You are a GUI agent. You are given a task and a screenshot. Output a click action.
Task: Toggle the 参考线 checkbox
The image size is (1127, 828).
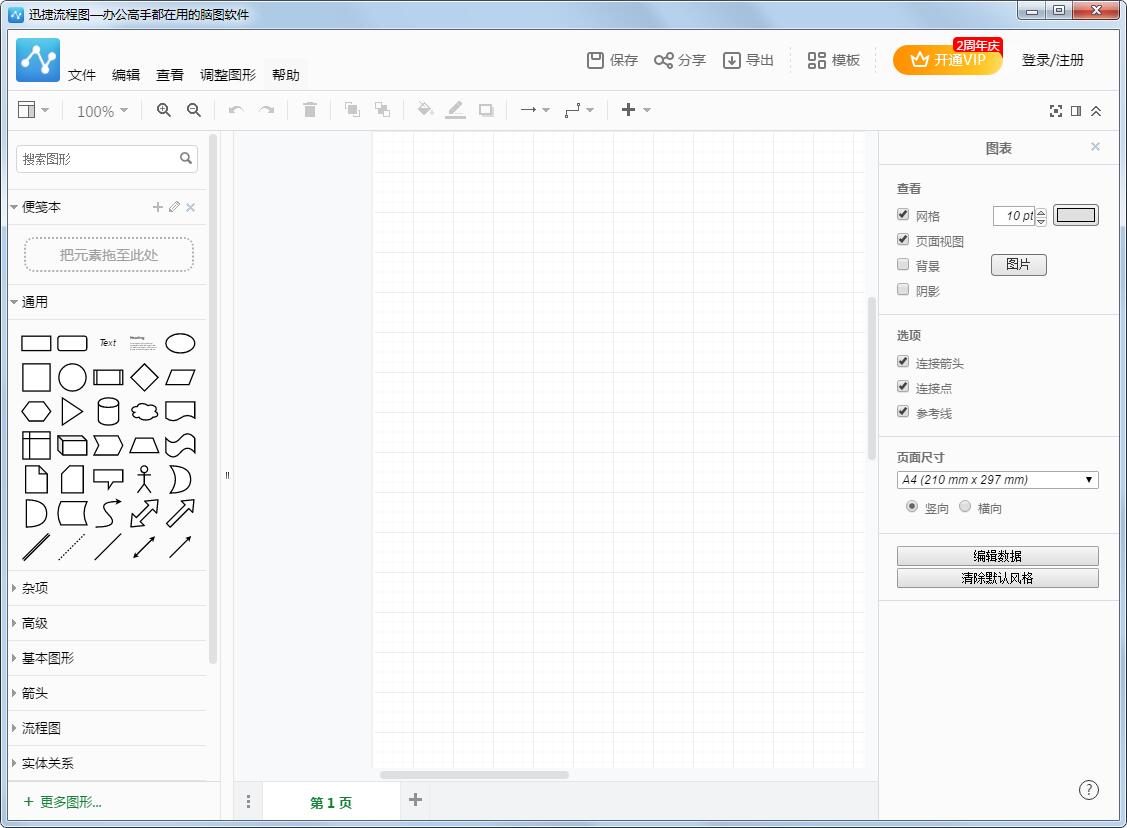pyautogui.click(x=903, y=412)
